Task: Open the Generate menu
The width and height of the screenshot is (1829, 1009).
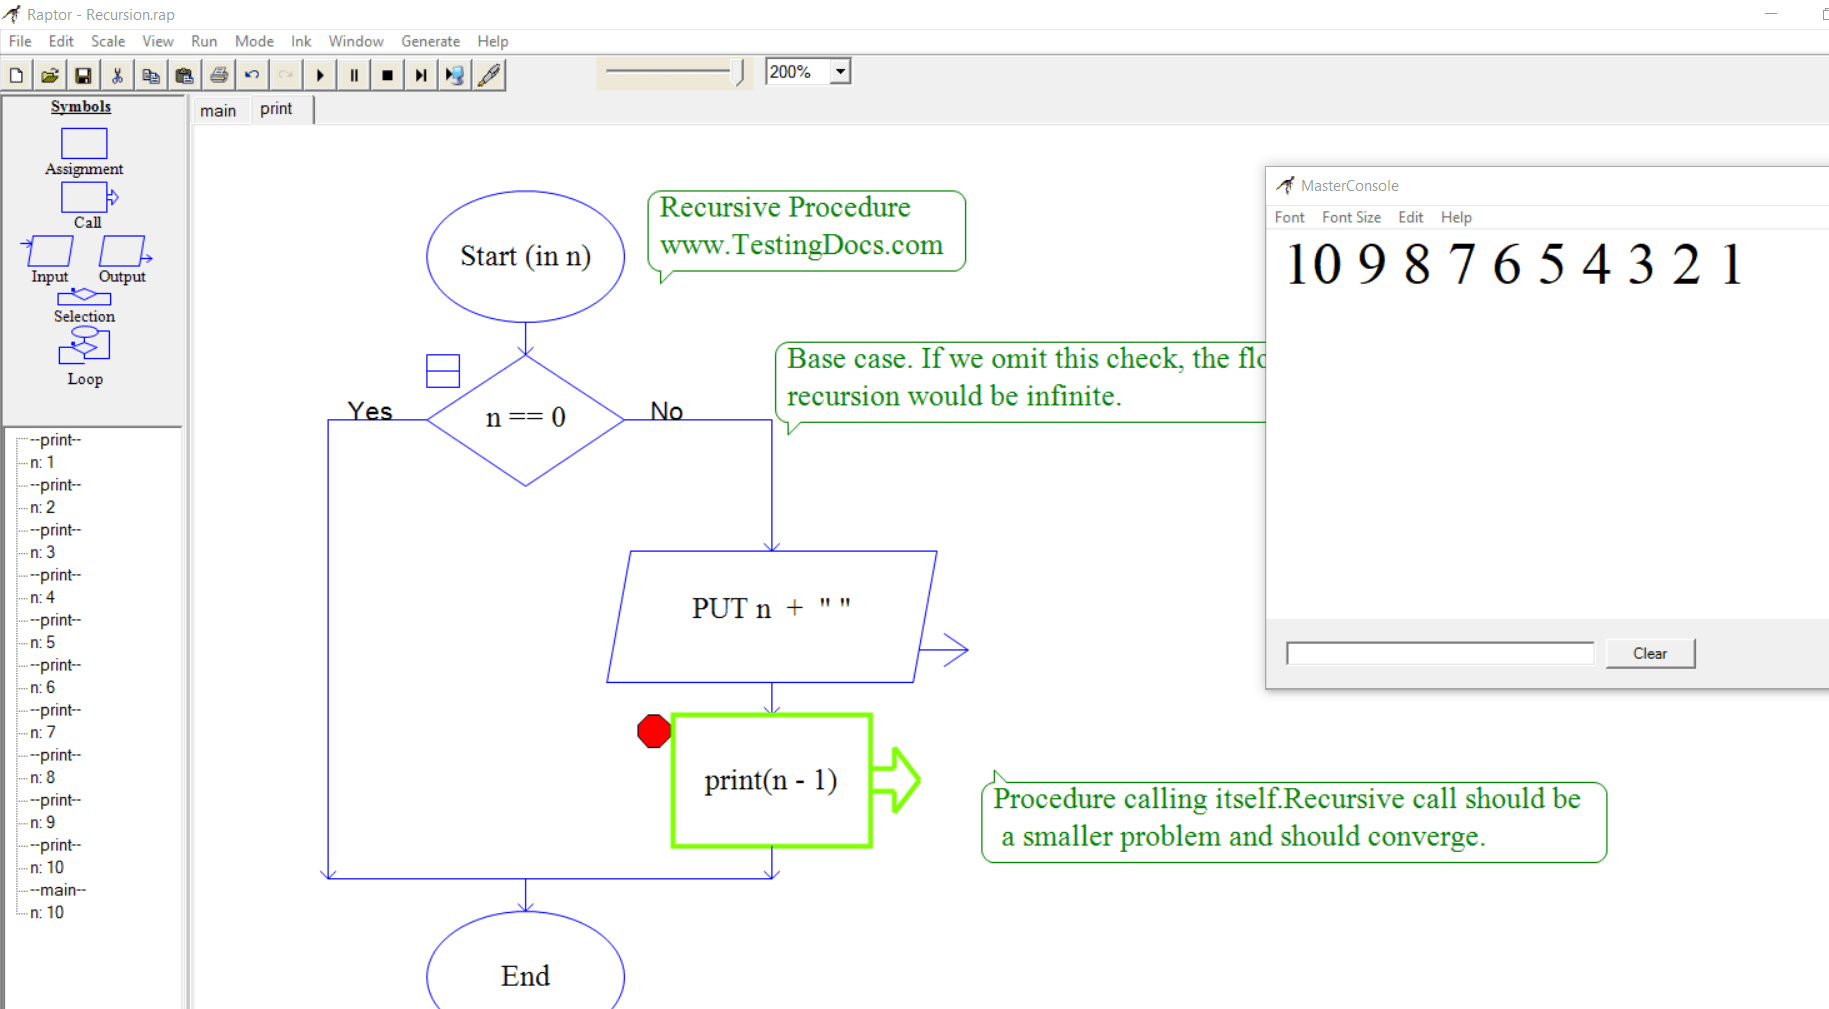Action: tap(430, 41)
